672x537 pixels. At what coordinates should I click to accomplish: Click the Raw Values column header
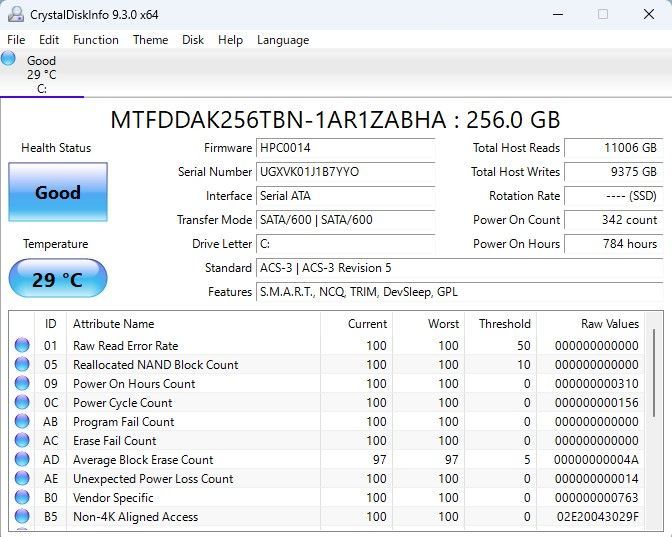pyautogui.click(x=590, y=324)
